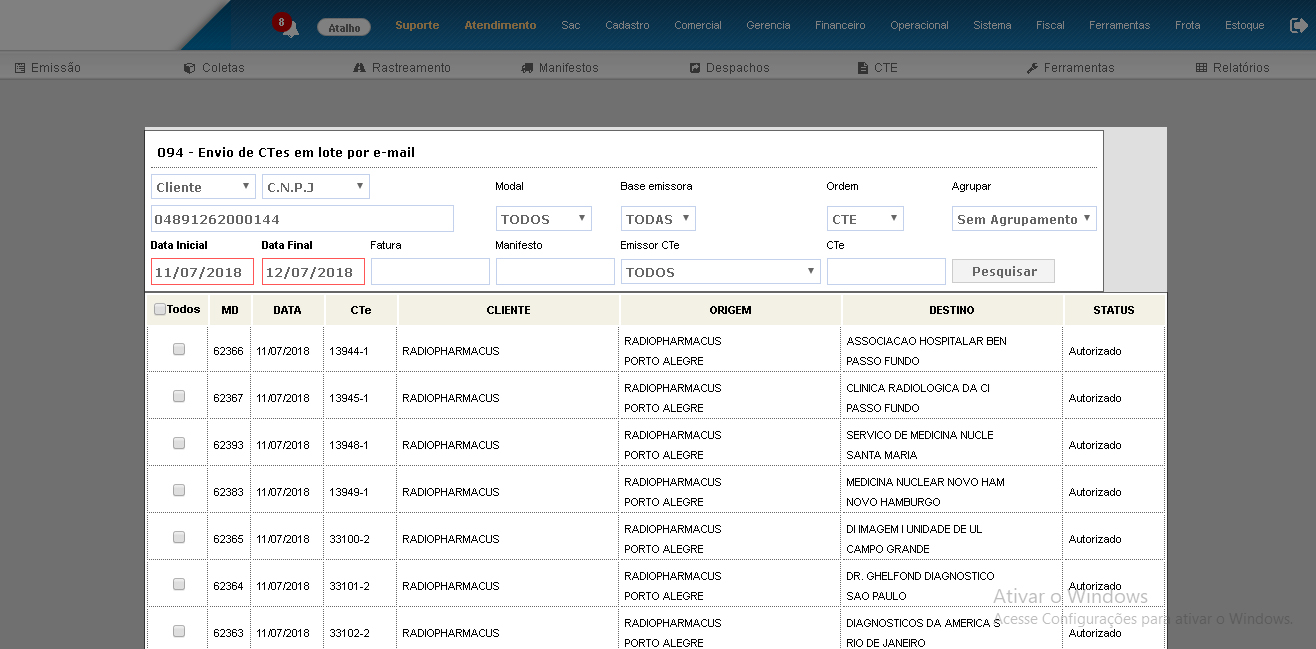Image resolution: width=1316 pixels, height=649 pixels.
Task: Click the Data Inicial date field
Action: (x=202, y=272)
